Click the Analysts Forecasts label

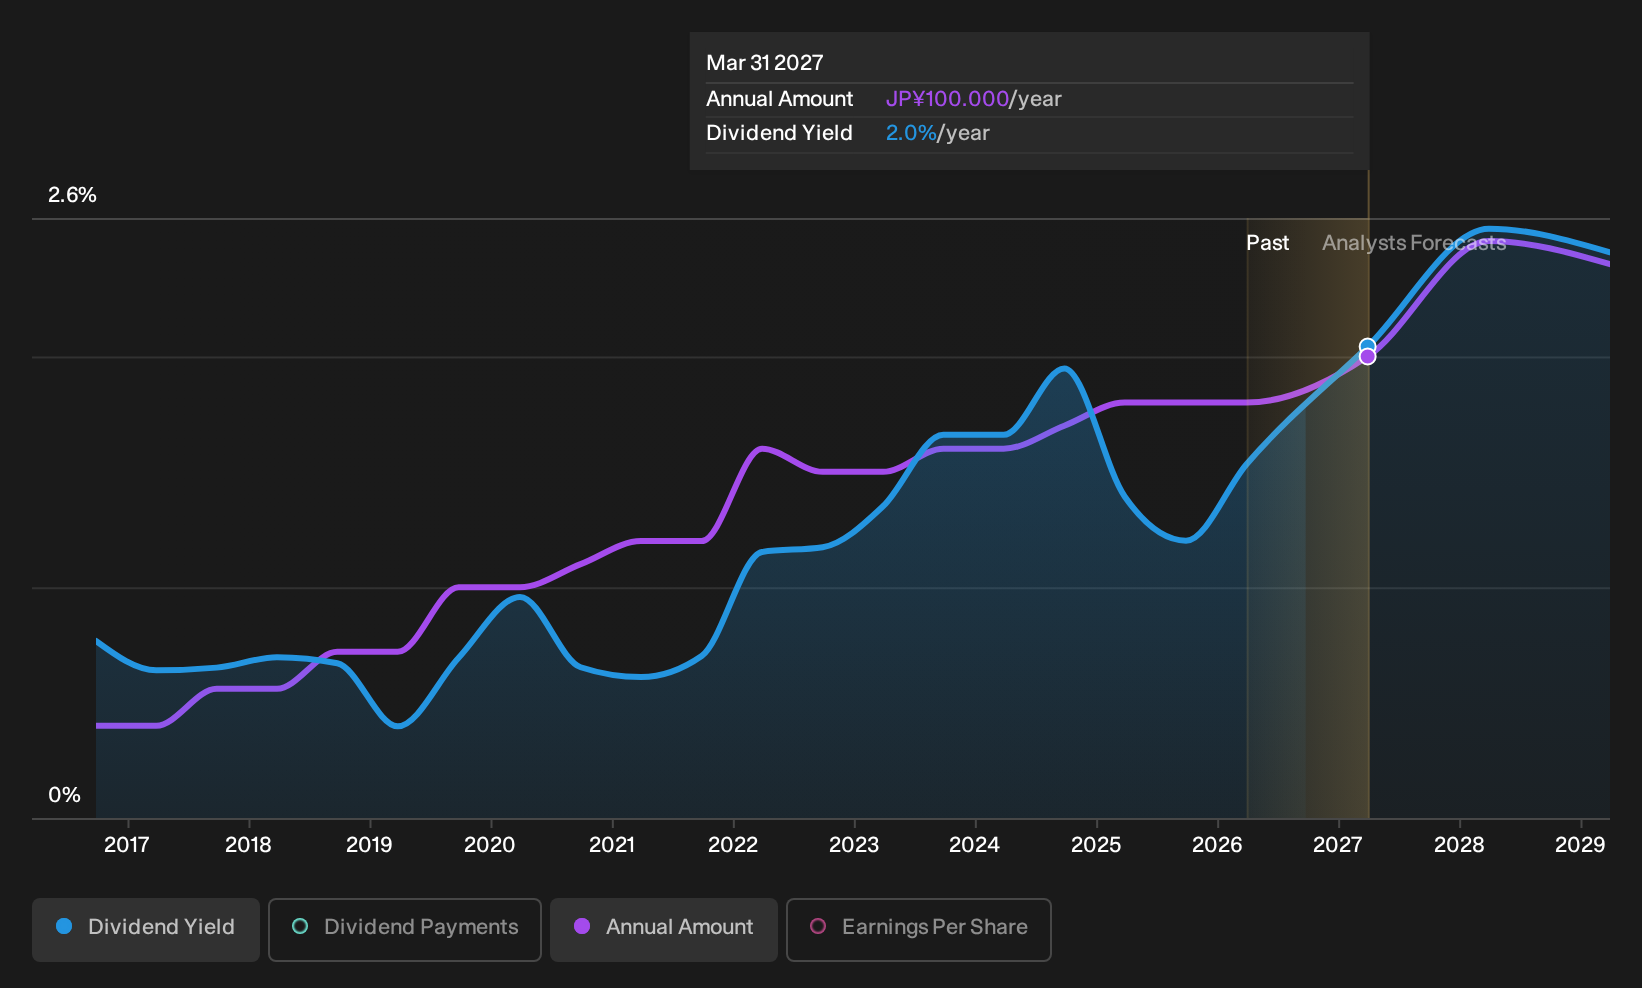pos(1414,243)
